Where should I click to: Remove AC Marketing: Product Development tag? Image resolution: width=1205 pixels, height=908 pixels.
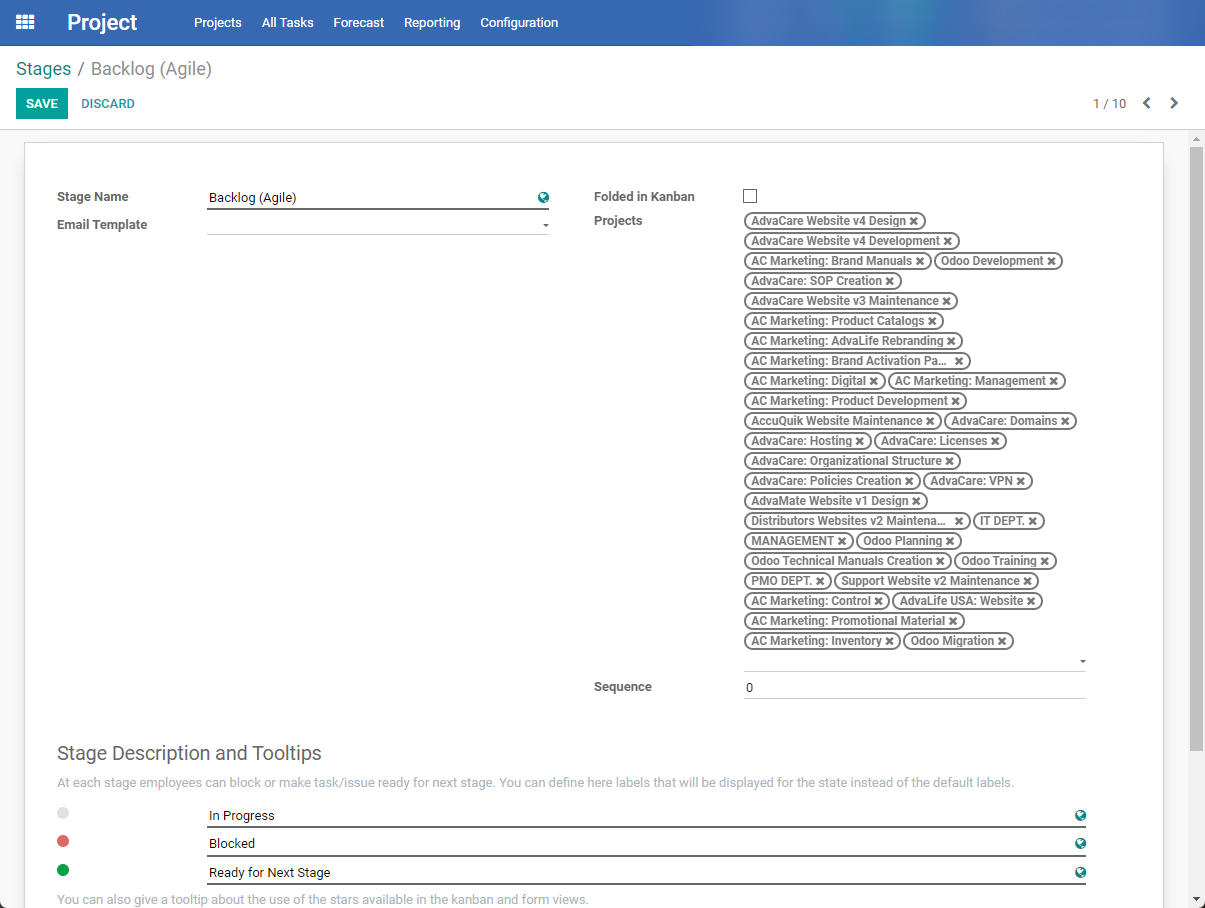pyautogui.click(x=955, y=401)
